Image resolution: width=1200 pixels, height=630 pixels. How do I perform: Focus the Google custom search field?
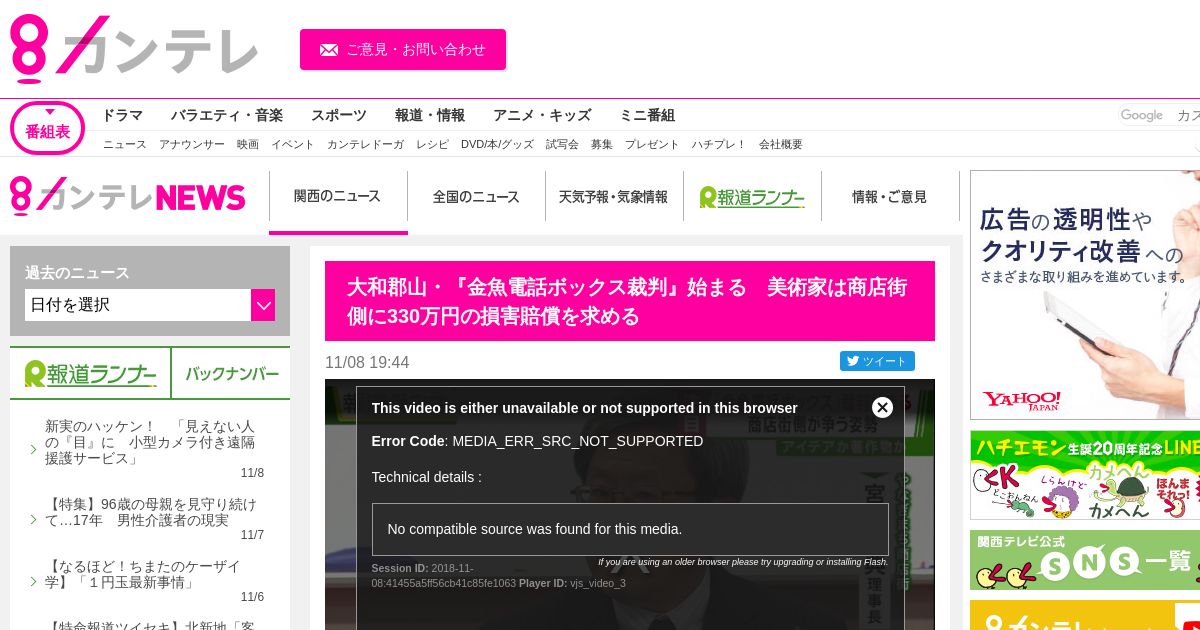pyautogui.click(x=1159, y=115)
